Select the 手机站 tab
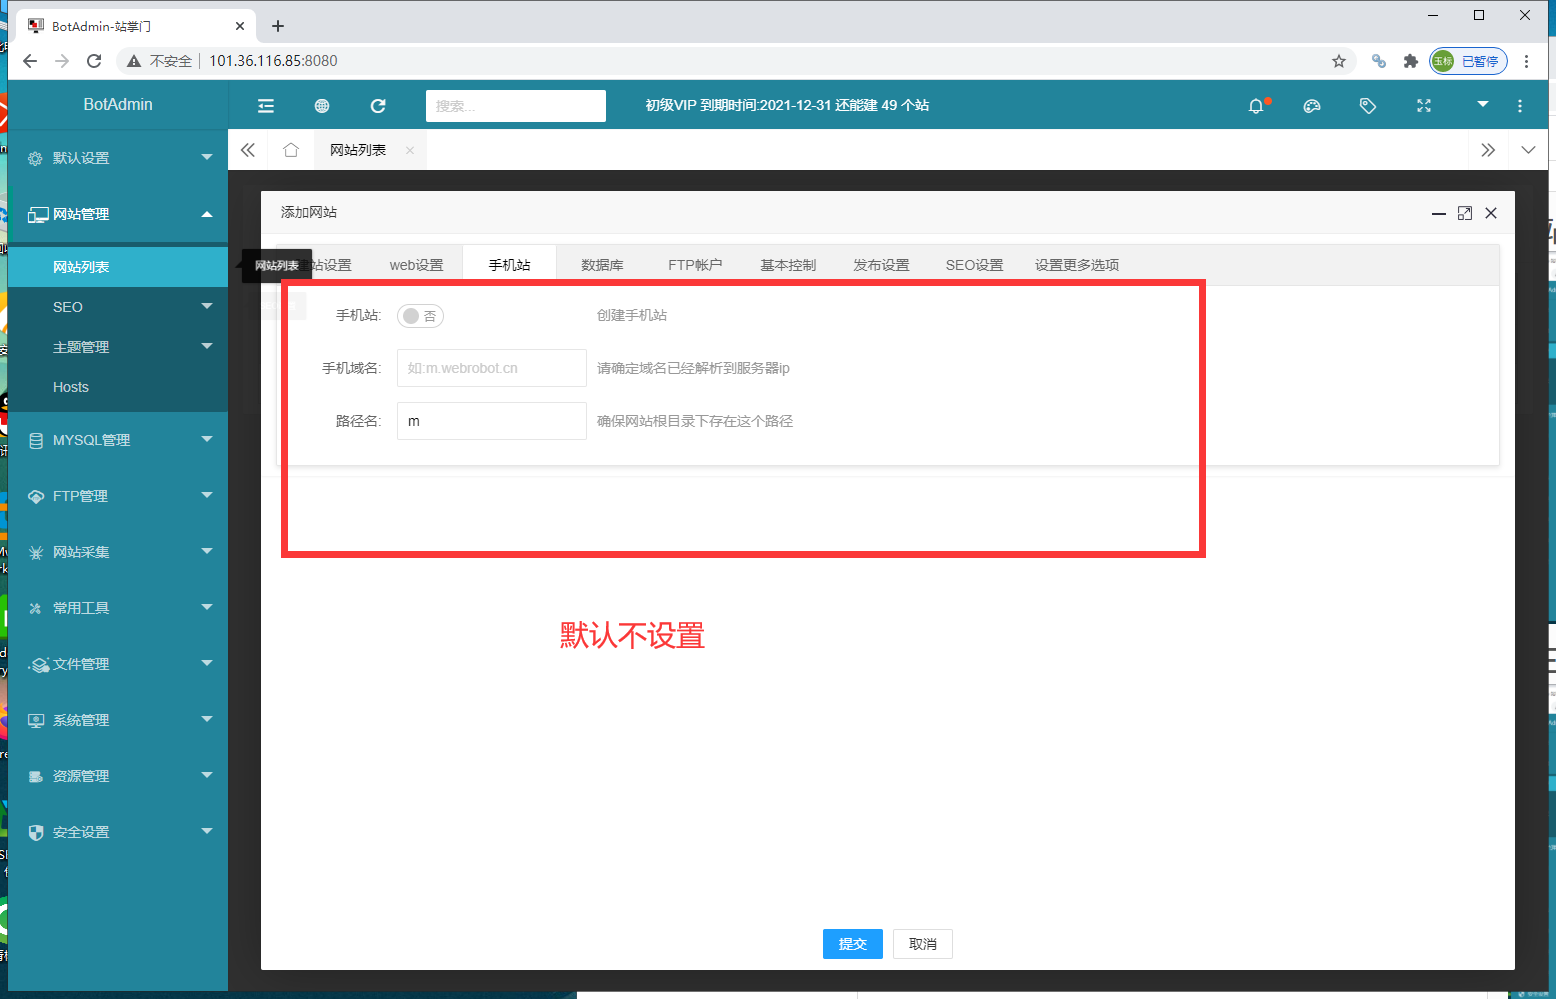The image size is (1556, 999). click(x=510, y=265)
